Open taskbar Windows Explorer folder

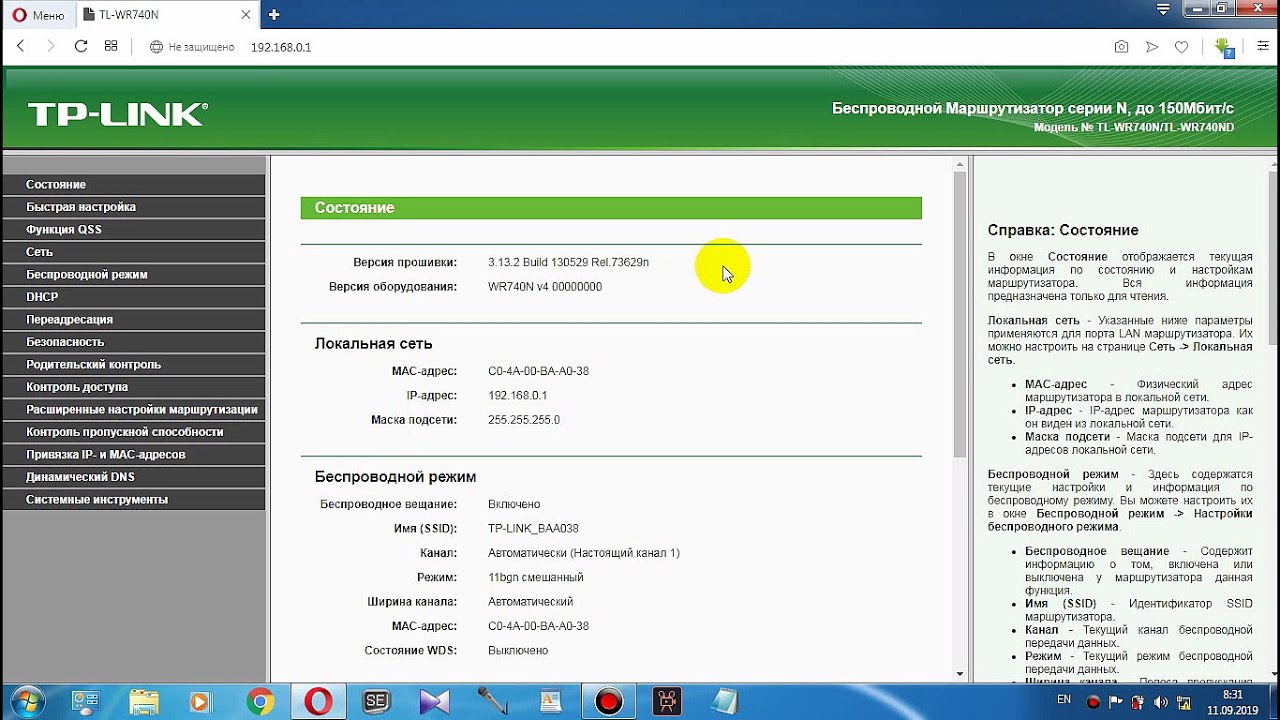tap(144, 701)
